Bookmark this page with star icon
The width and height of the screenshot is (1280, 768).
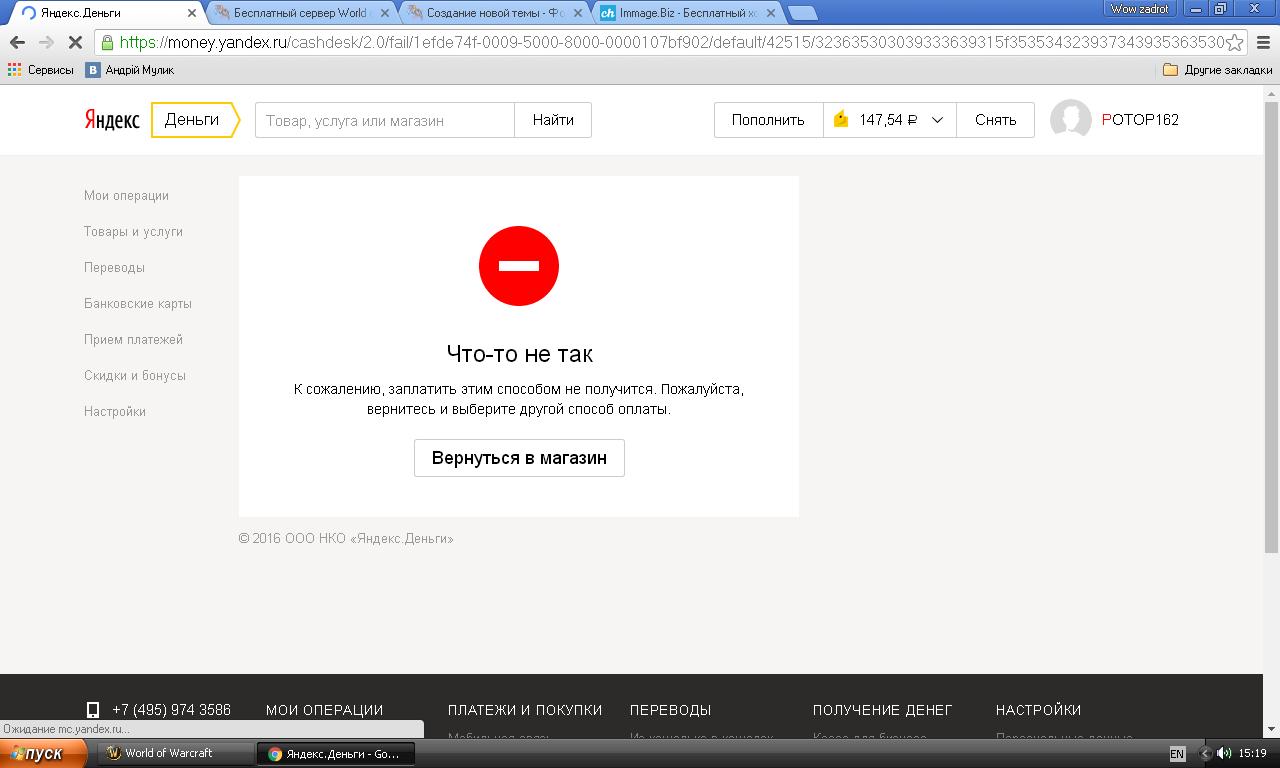(1235, 42)
